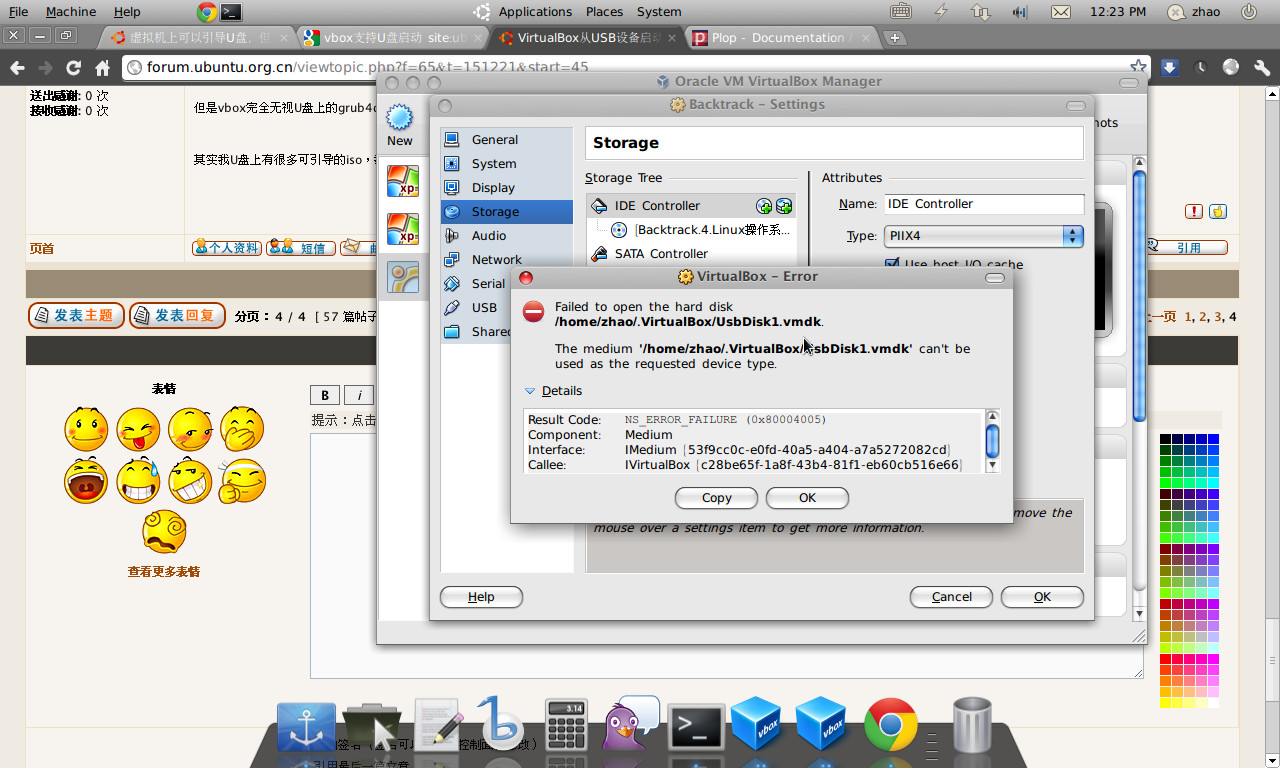Toggle italic i in forum editor
The width and height of the screenshot is (1280, 768).
coord(359,395)
